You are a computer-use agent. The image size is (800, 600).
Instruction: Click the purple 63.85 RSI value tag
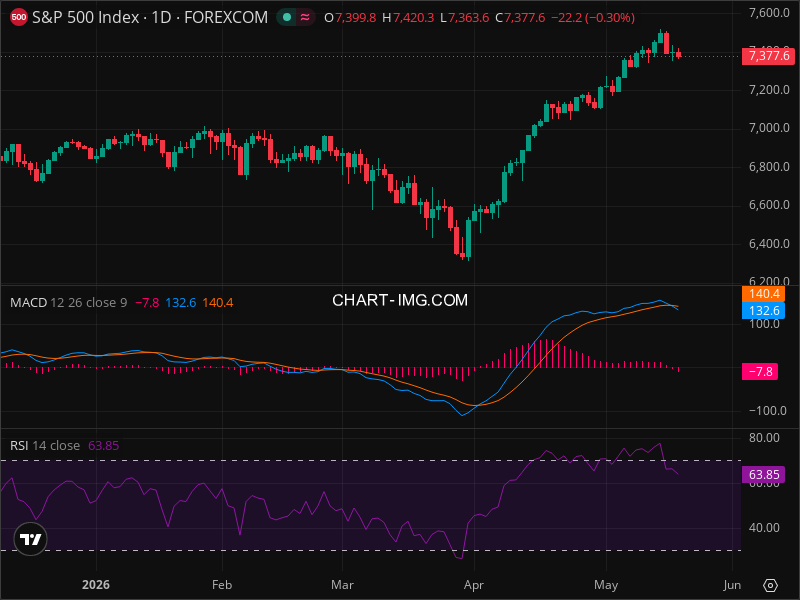[x=763, y=474]
